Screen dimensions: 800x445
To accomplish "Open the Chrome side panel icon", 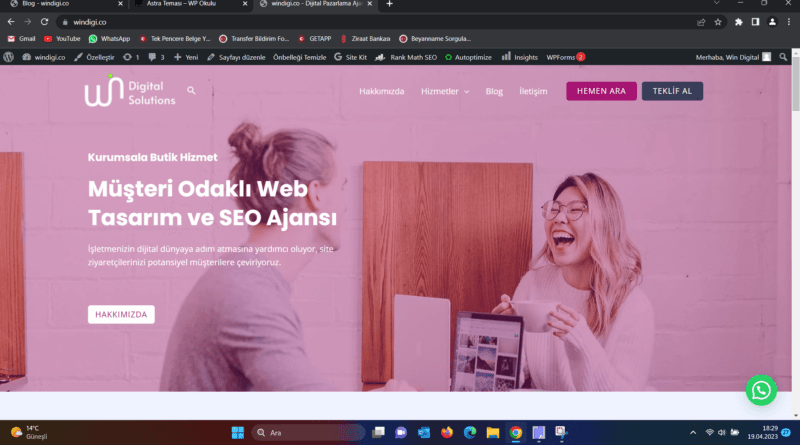I will pyautogui.click(x=755, y=22).
